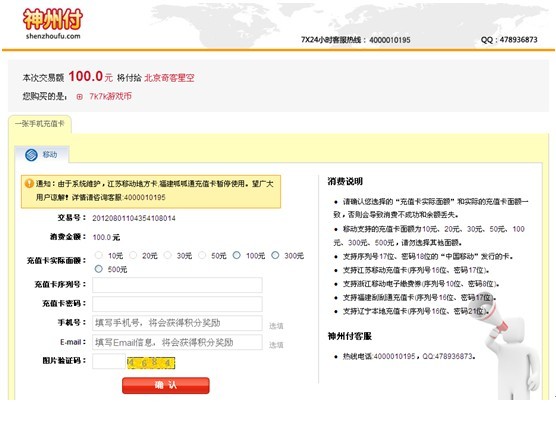
Task: Click the 选填 label next to 手机号
Action: coord(276,326)
